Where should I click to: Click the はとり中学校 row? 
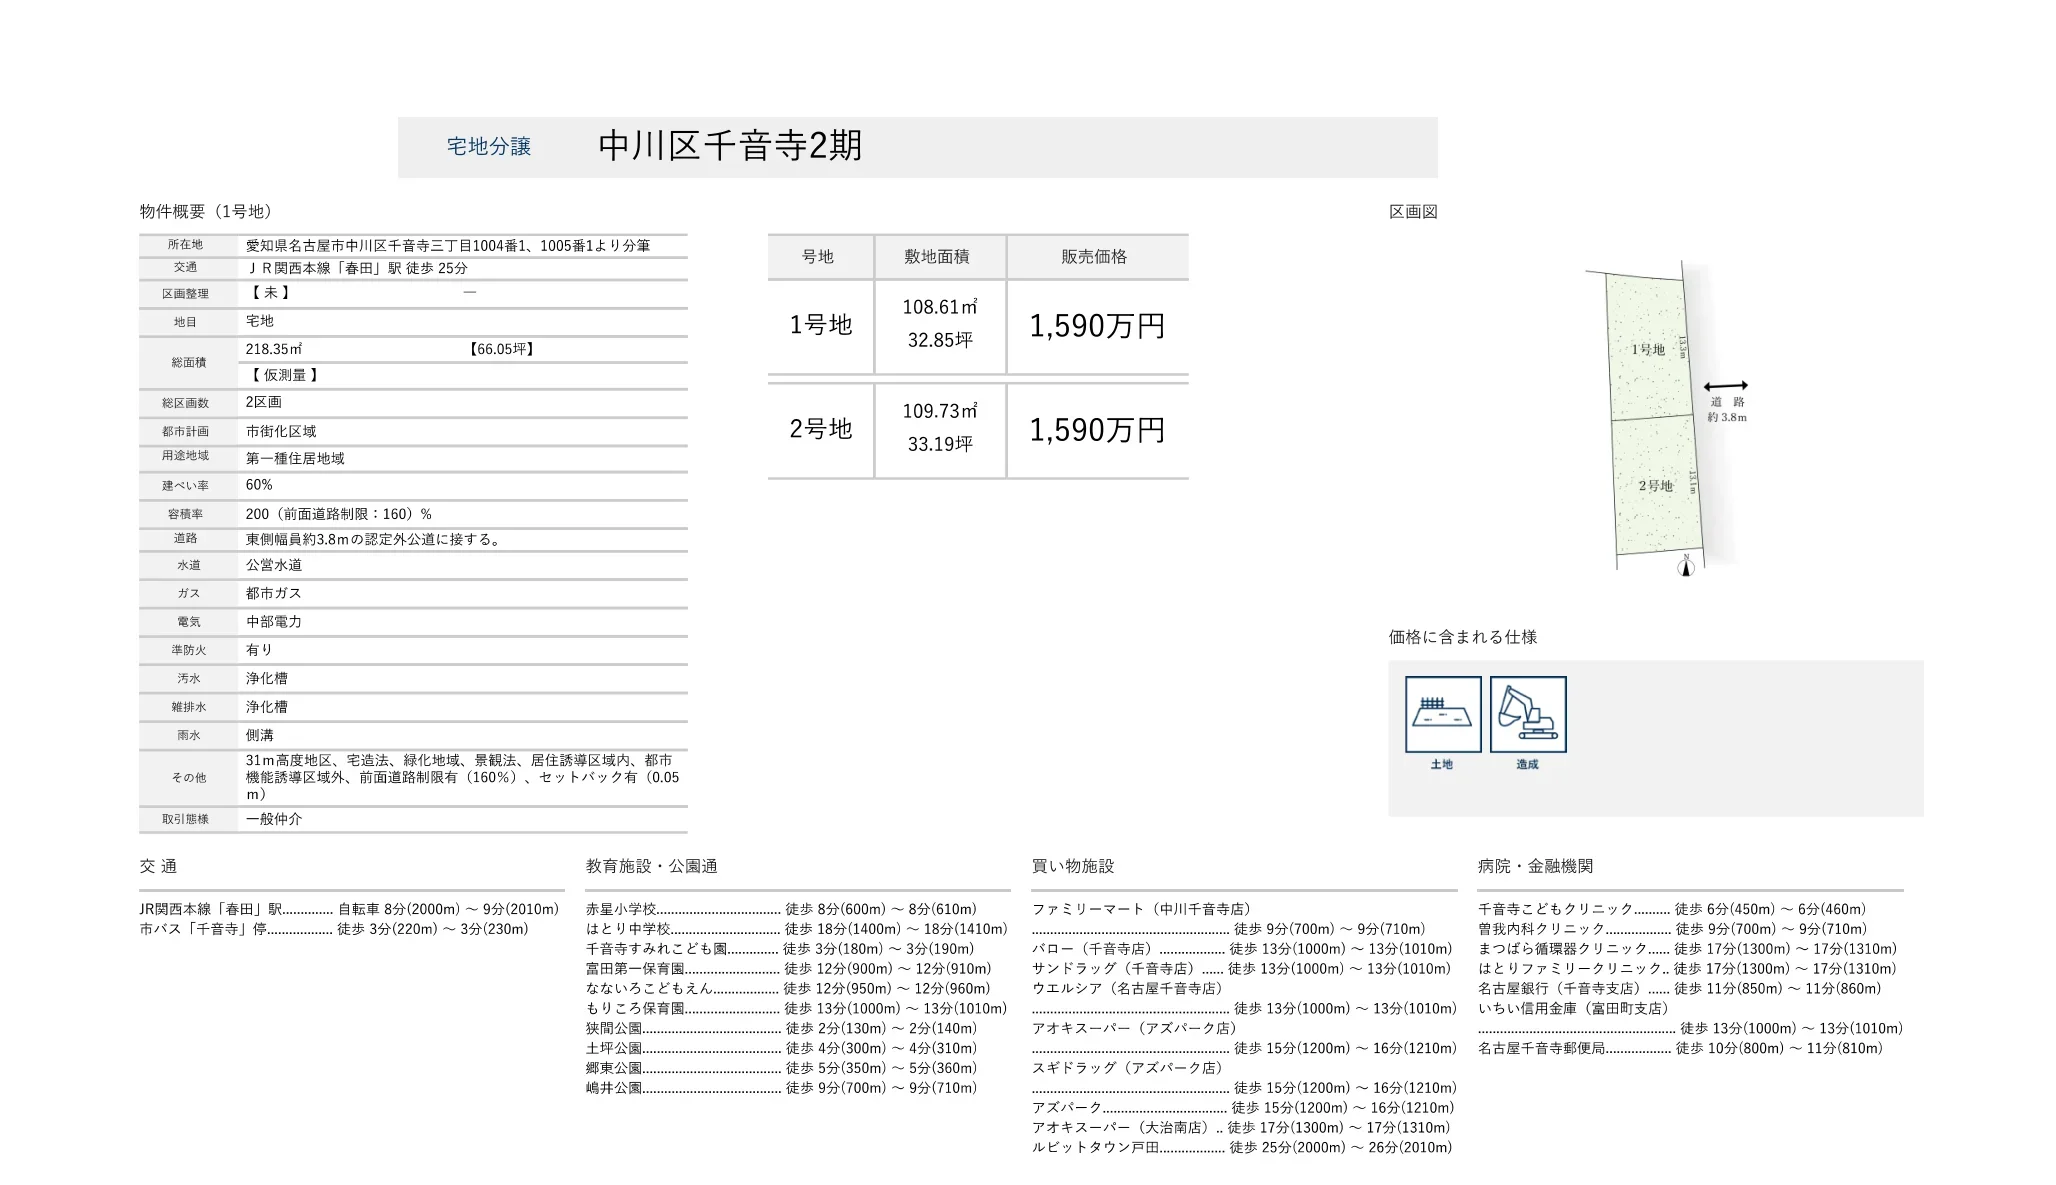coord(797,929)
